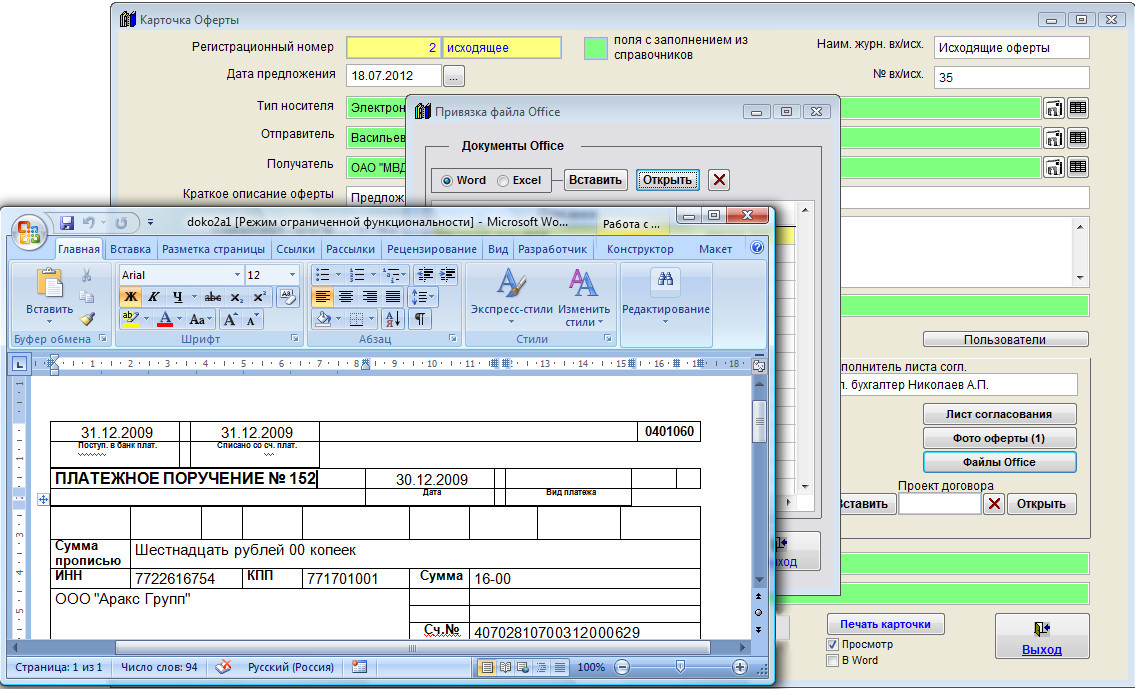The image size is (1135, 689).
Task: Click the zoom slider handle in Word's status bar
Action: (x=680, y=667)
